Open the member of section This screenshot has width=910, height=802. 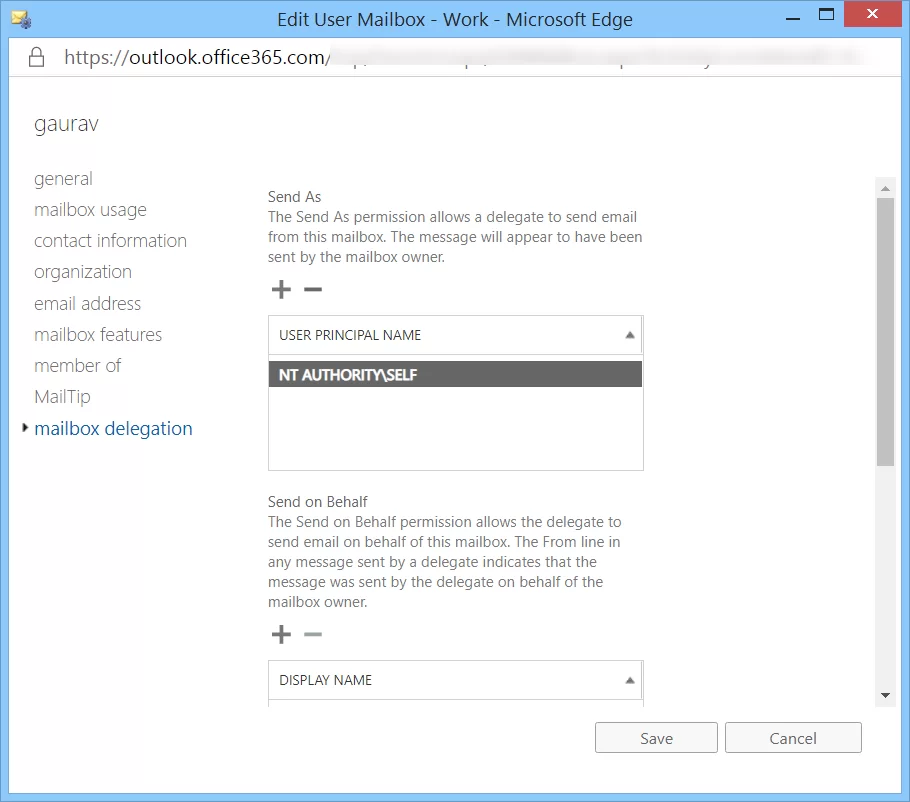click(77, 366)
